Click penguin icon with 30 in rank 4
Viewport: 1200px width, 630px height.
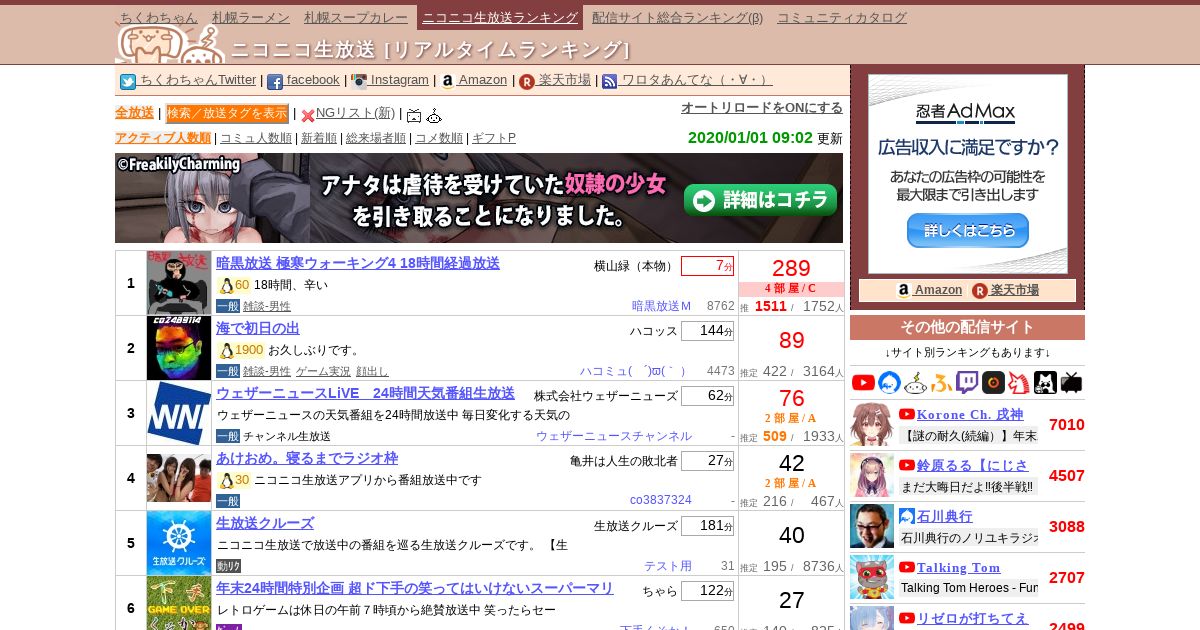pos(226,480)
